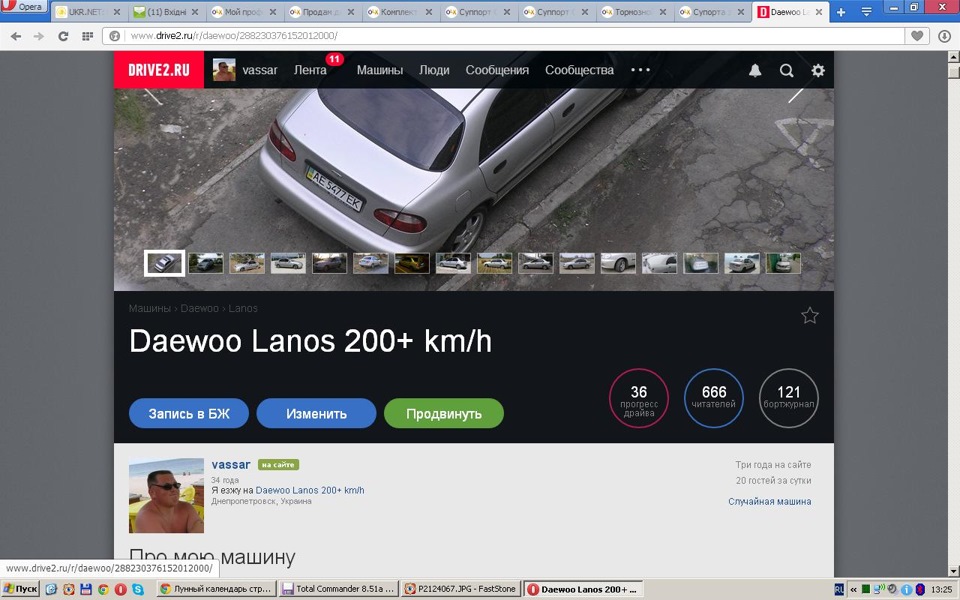Viewport: 960px width, 600px height.
Task: Click the 13:25 taskbar clock
Action: [x=942, y=590]
